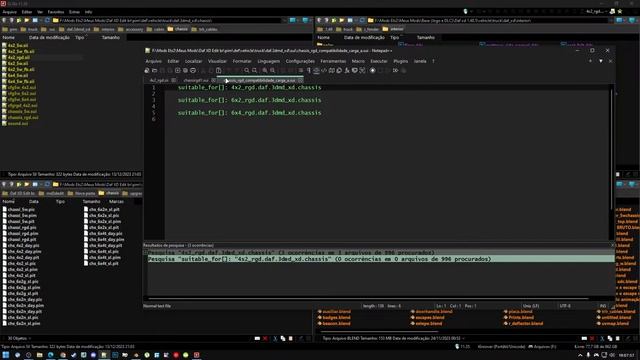Image resolution: width=640 pixels, height=360 pixels.
Task: Open the Notepad++ tab list dropdown arrow
Action: (x=601, y=61)
